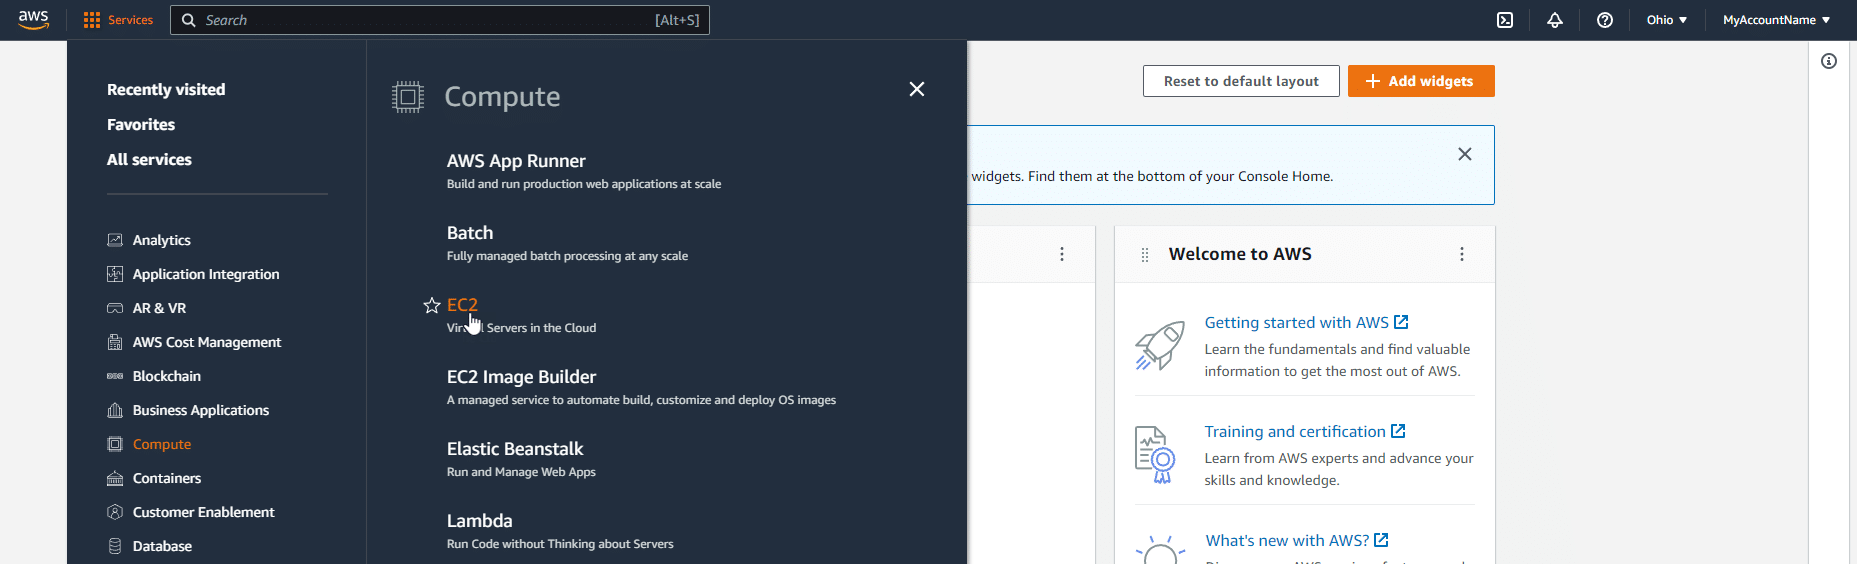Dismiss the widgets info banner

click(x=1464, y=154)
